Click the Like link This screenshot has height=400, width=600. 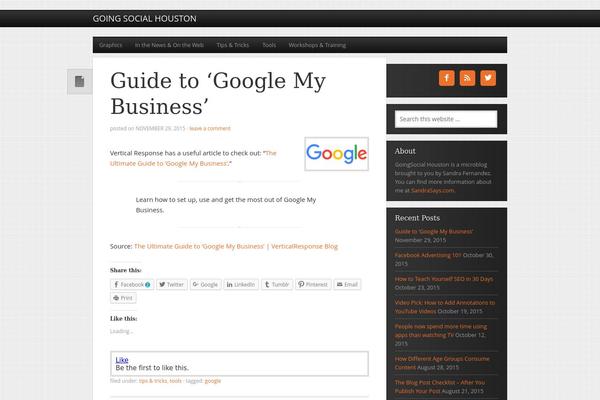tap(122, 360)
